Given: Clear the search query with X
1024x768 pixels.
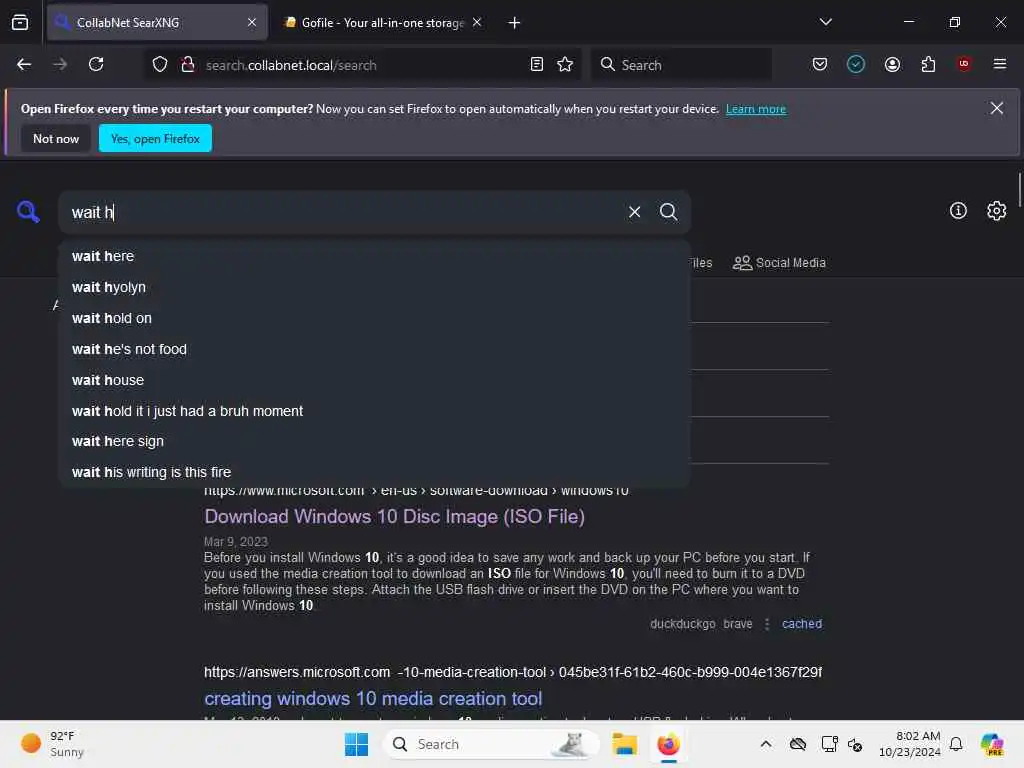Looking at the screenshot, I should 634,212.
